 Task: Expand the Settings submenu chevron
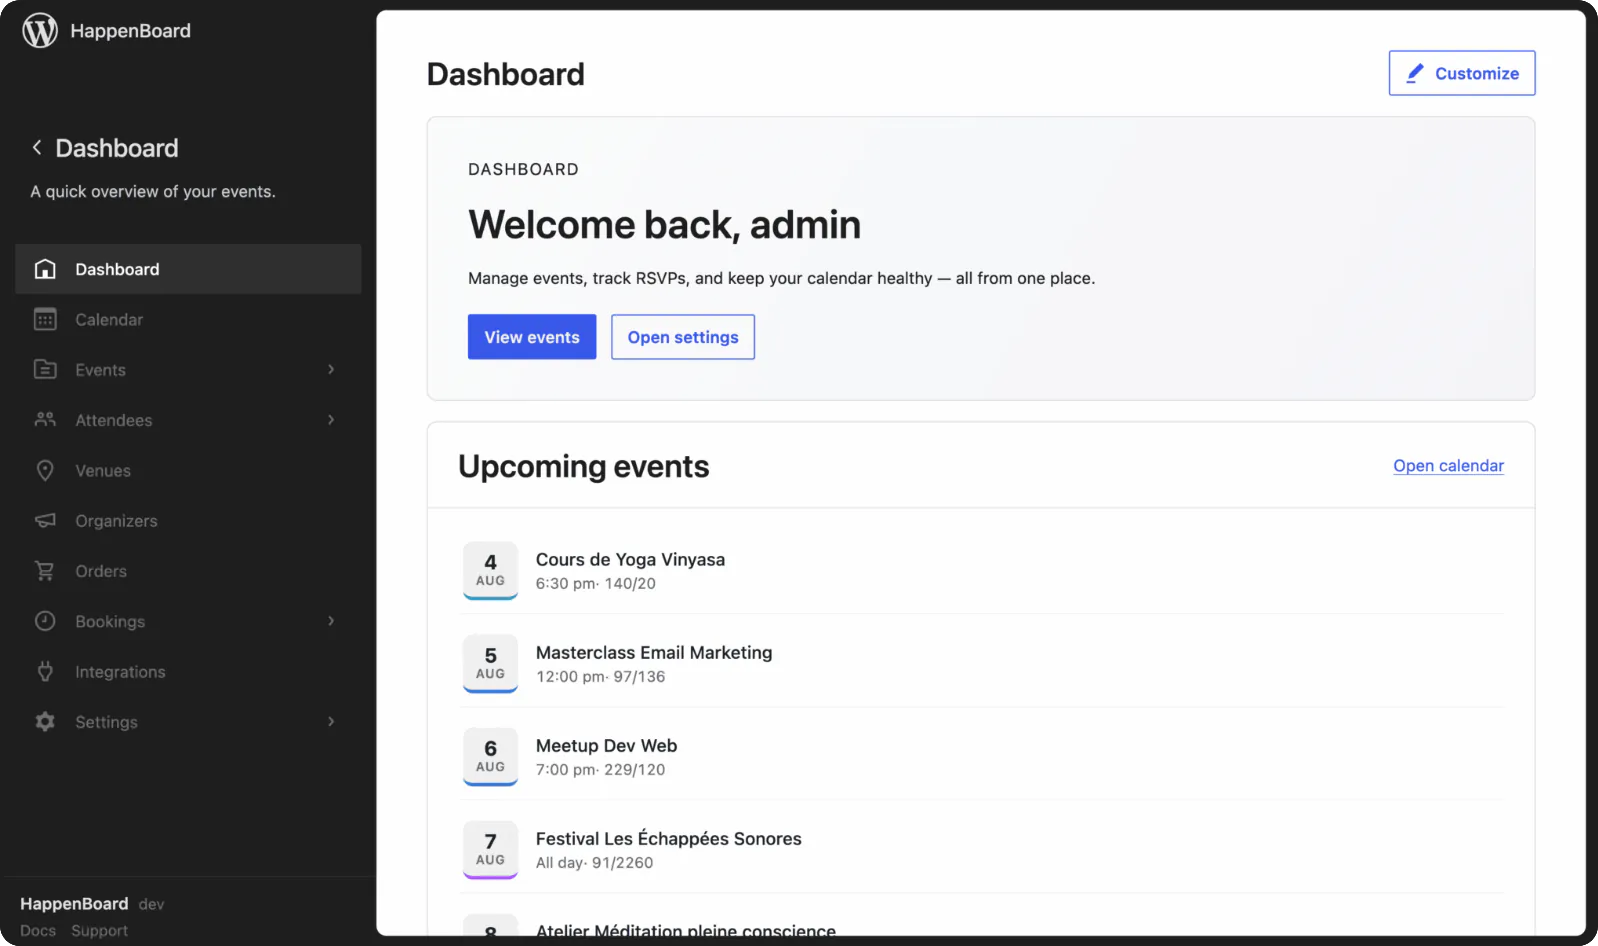click(x=331, y=722)
